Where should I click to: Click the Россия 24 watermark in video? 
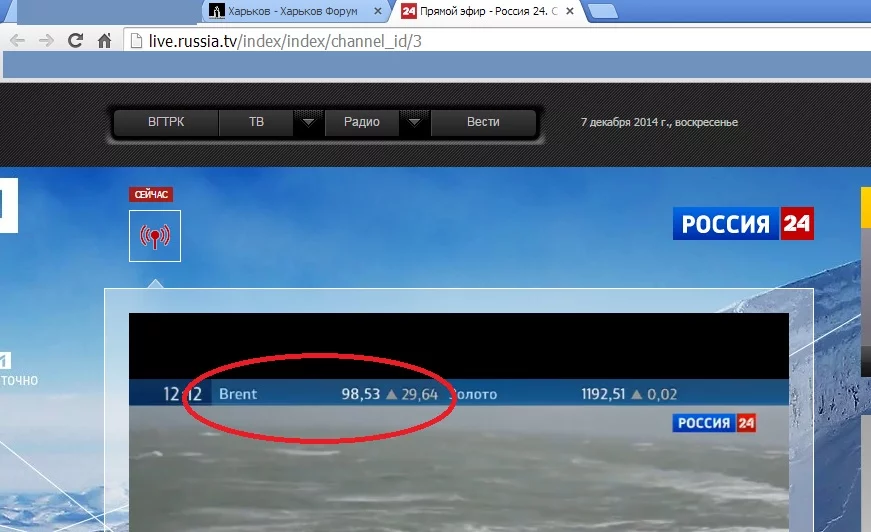pos(714,423)
